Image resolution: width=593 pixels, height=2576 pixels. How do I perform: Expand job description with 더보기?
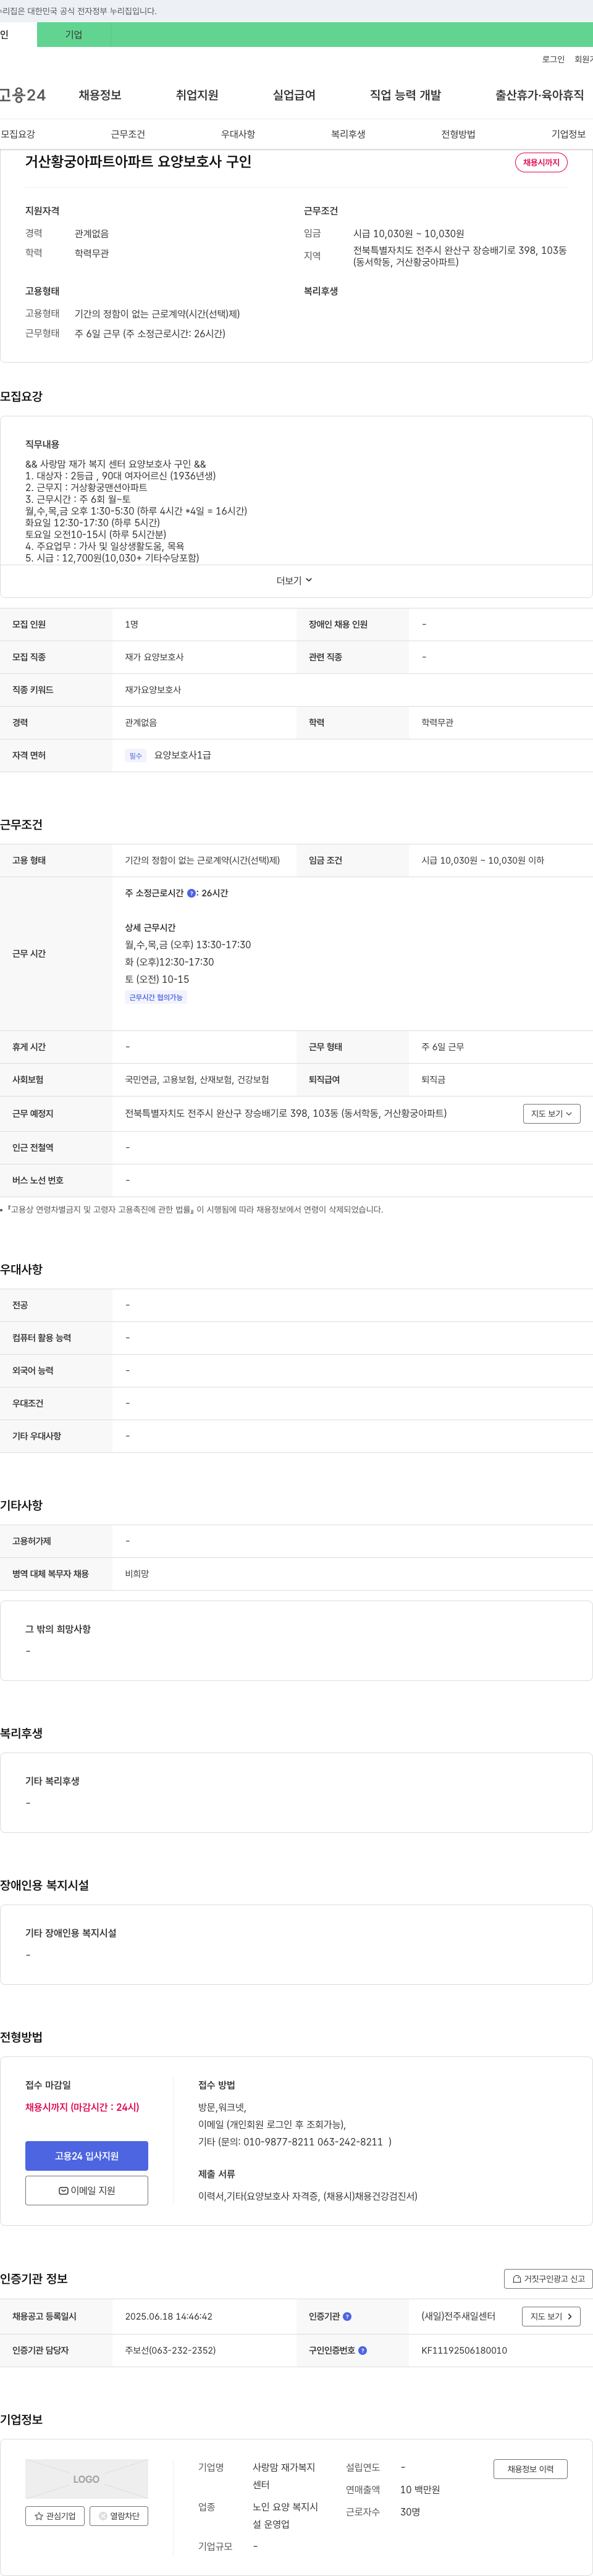tap(294, 580)
